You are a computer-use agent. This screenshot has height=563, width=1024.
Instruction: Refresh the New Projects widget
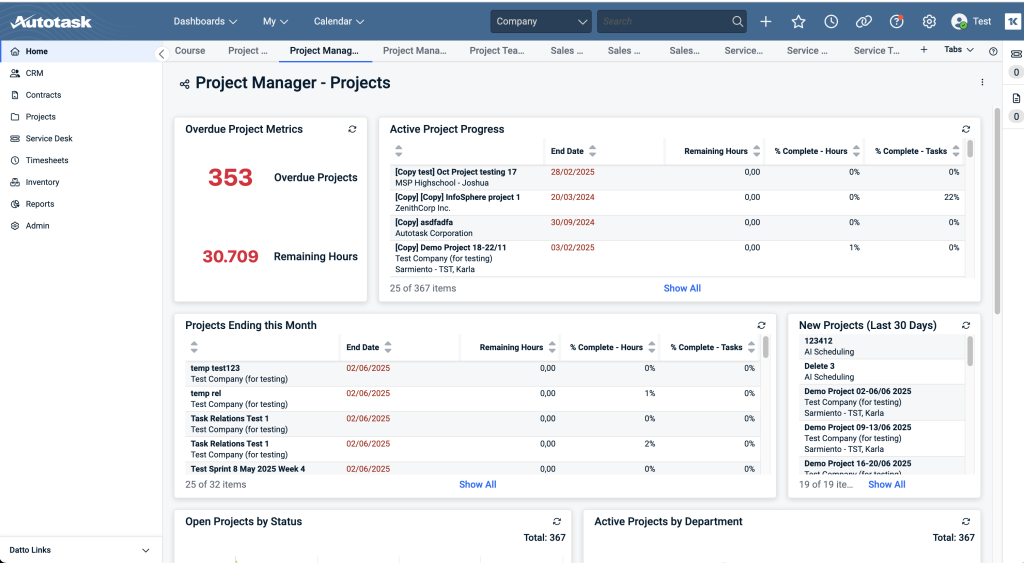point(966,325)
